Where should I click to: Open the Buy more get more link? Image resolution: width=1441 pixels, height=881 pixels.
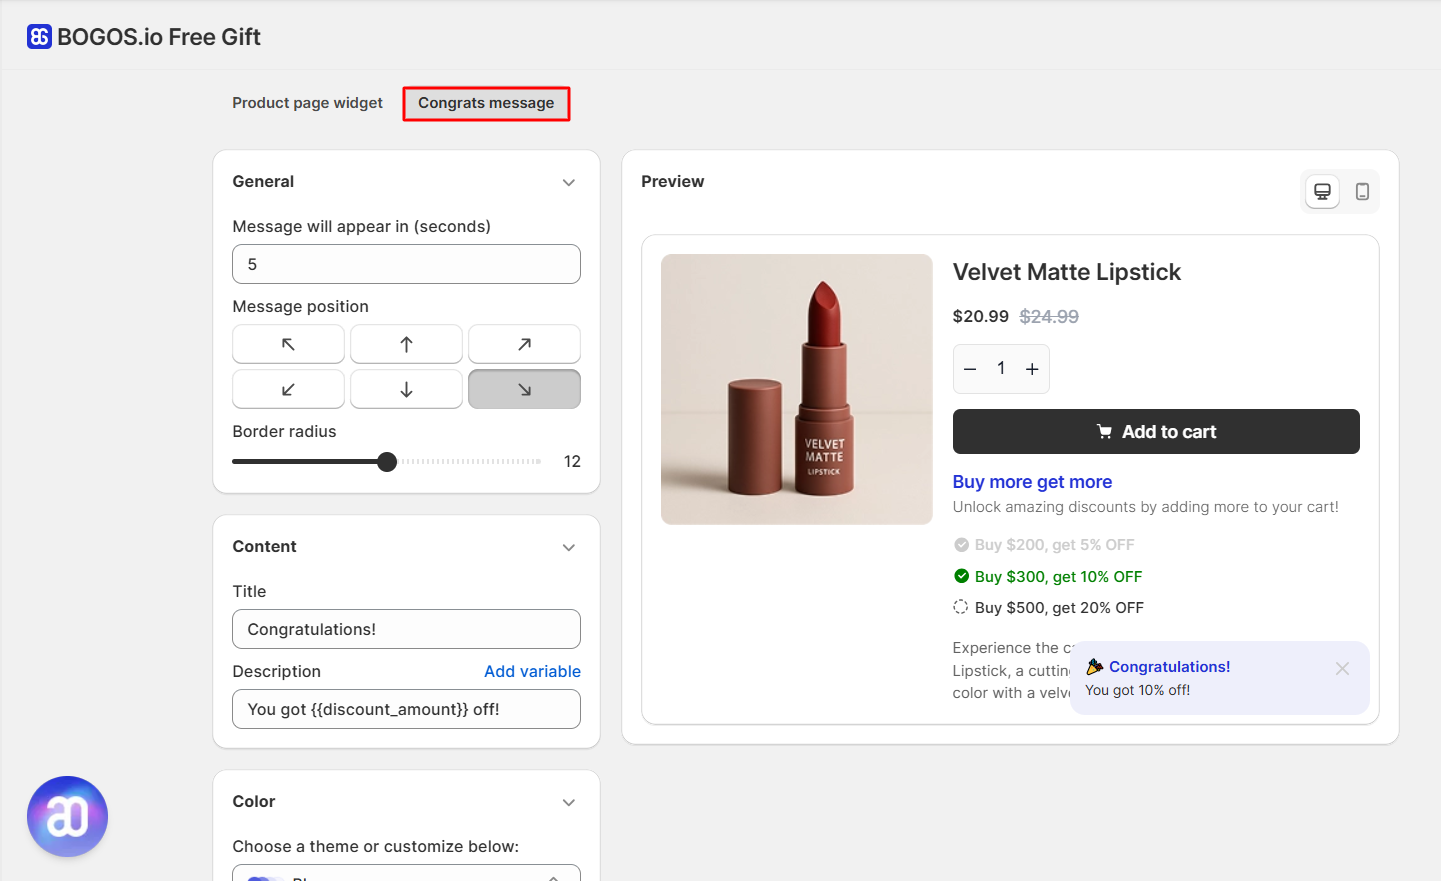tap(1032, 481)
